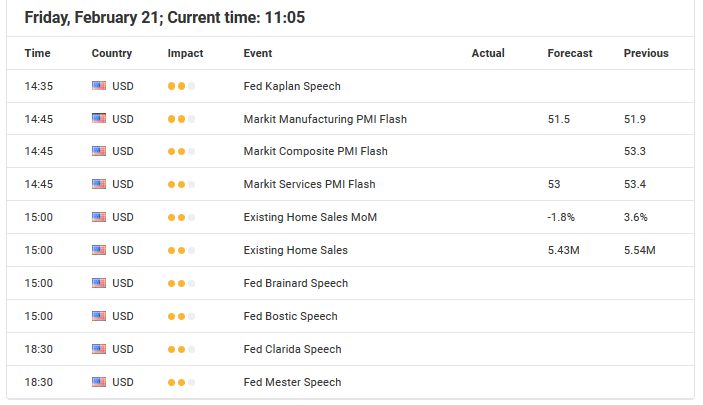
Task: Click the US flag icon beside Fed Kaplan Speech
Action: (99, 86)
